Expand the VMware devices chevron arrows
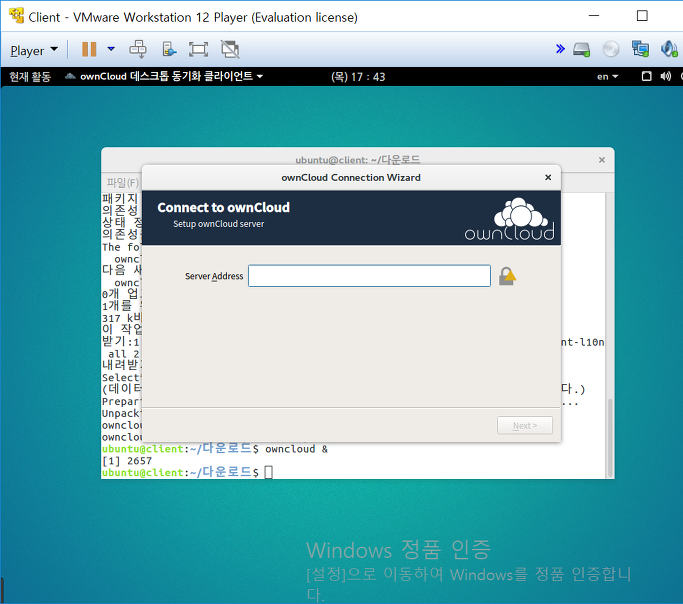Viewport: 683px width, 604px height. coord(560,49)
